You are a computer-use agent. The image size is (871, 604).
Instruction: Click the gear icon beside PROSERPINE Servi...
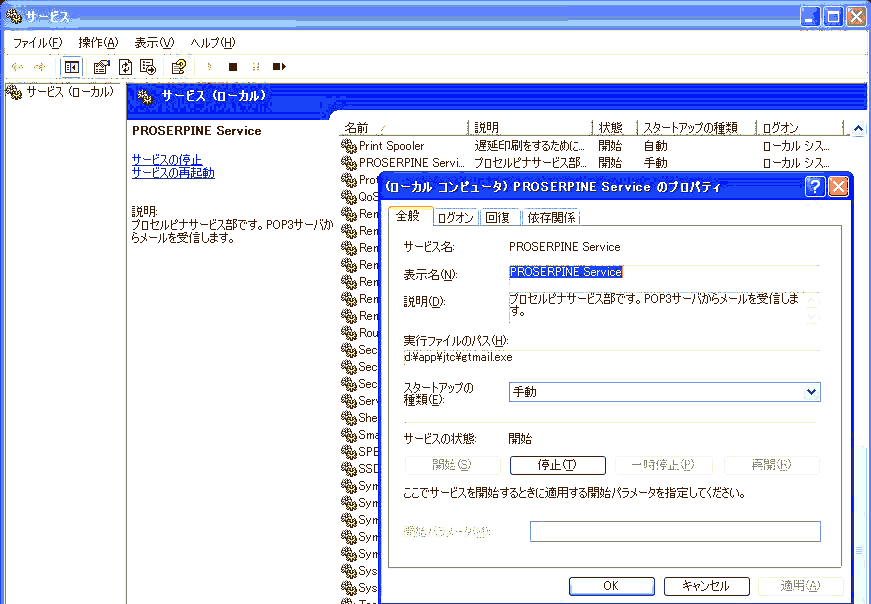click(x=349, y=163)
